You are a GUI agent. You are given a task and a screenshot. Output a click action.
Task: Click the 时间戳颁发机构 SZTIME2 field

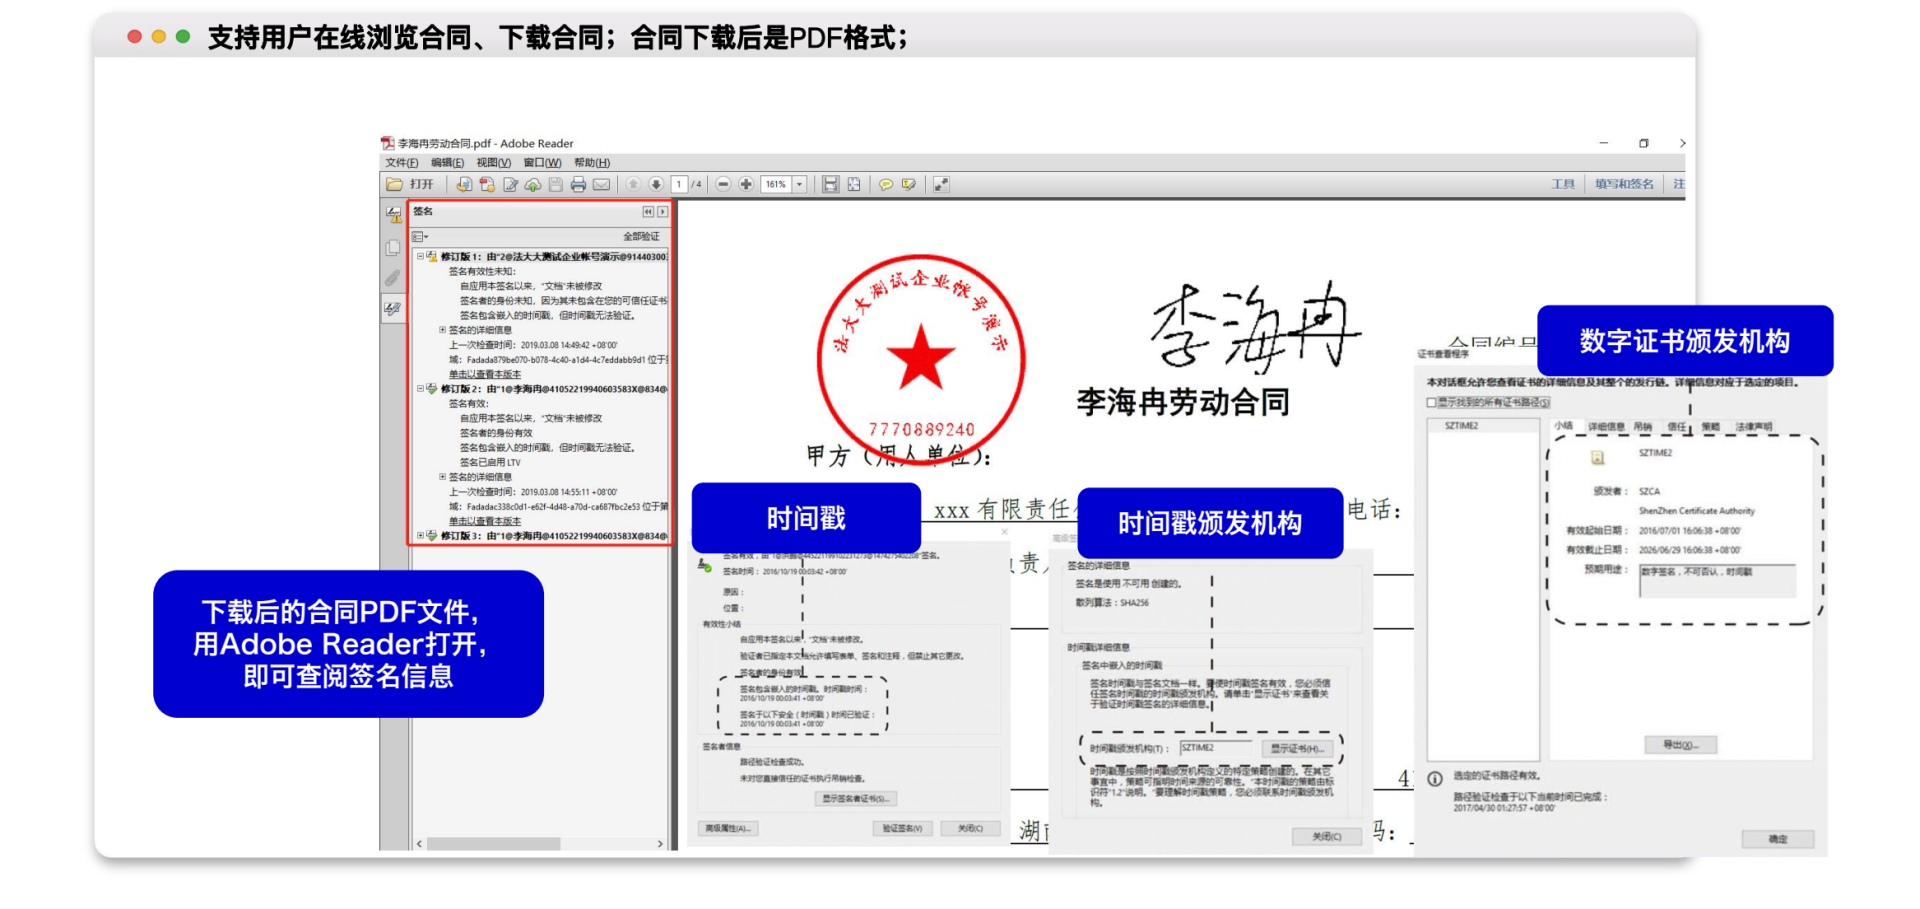tap(1216, 748)
